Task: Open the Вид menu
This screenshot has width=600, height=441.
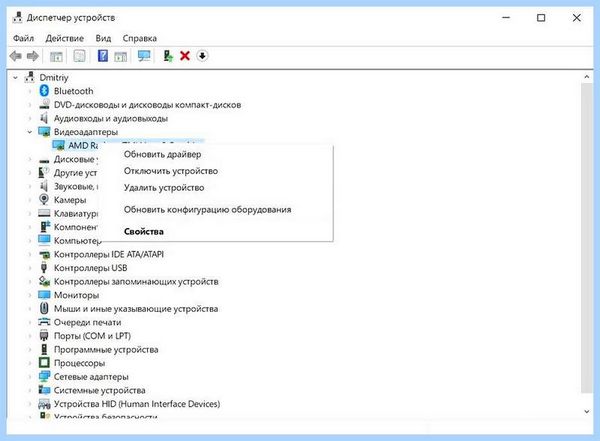Action: pyautogui.click(x=103, y=38)
